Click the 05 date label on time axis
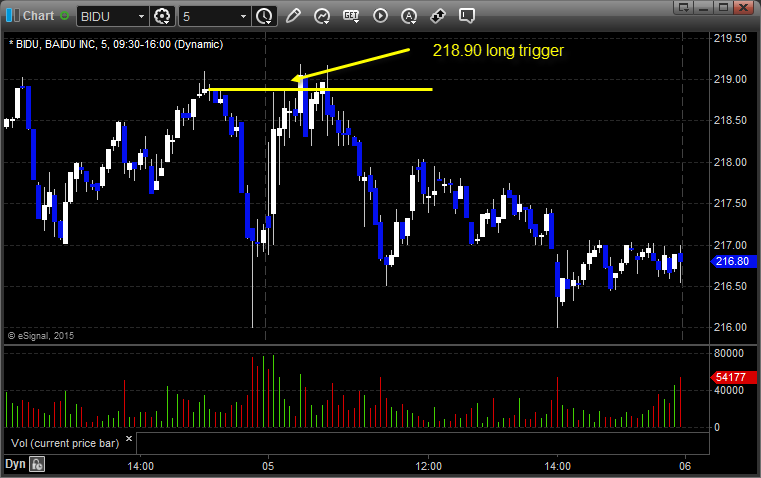The width and height of the screenshot is (761, 478). pyautogui.click(x=268, y=466)
